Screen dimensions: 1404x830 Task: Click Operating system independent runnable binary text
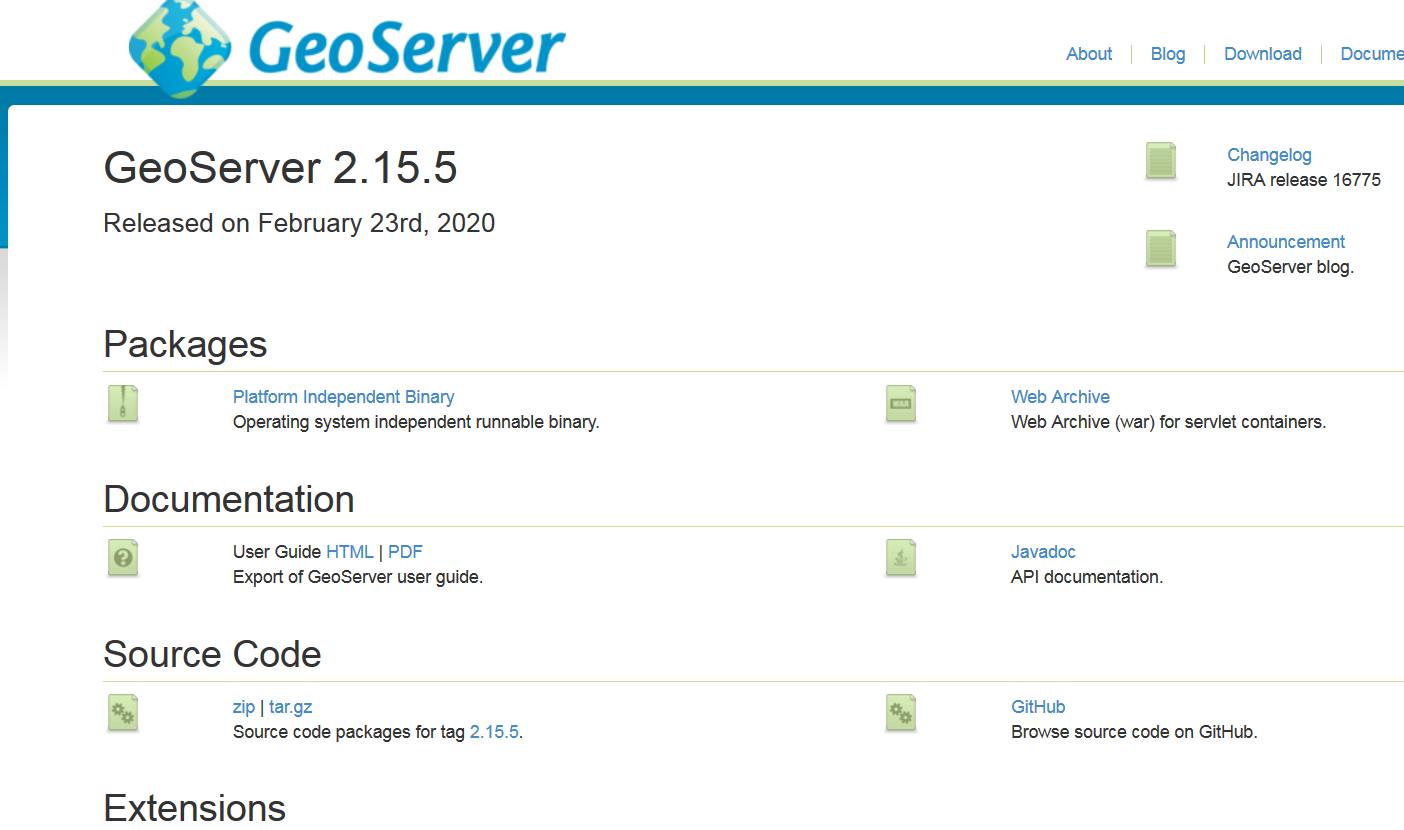coord(416,422)
